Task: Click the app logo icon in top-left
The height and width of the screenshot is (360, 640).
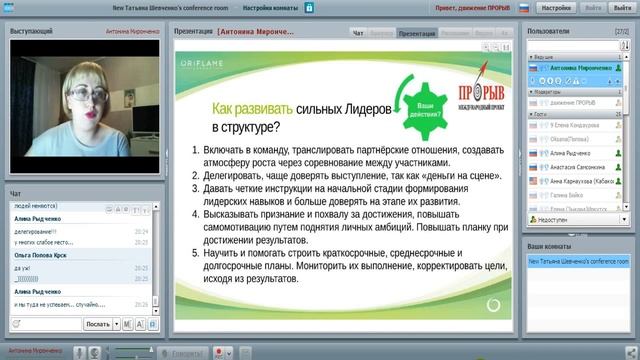Action: point(9,7)
